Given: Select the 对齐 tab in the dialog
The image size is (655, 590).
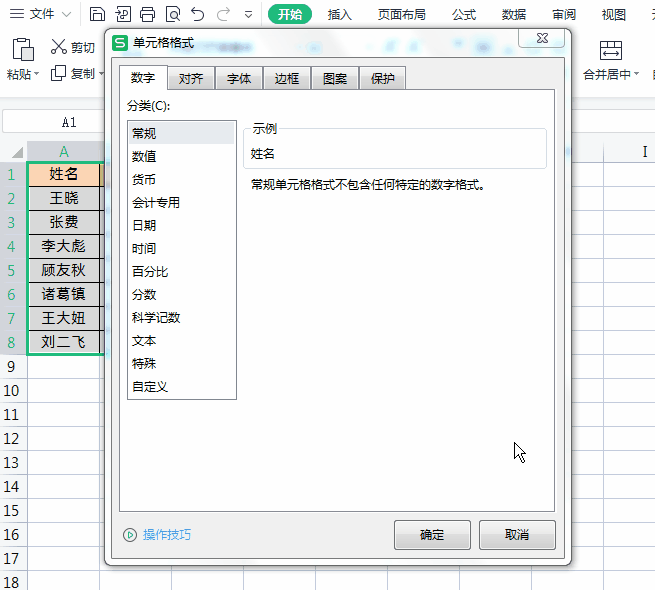Looking at the screenshot, I should [x=191, y=78].
